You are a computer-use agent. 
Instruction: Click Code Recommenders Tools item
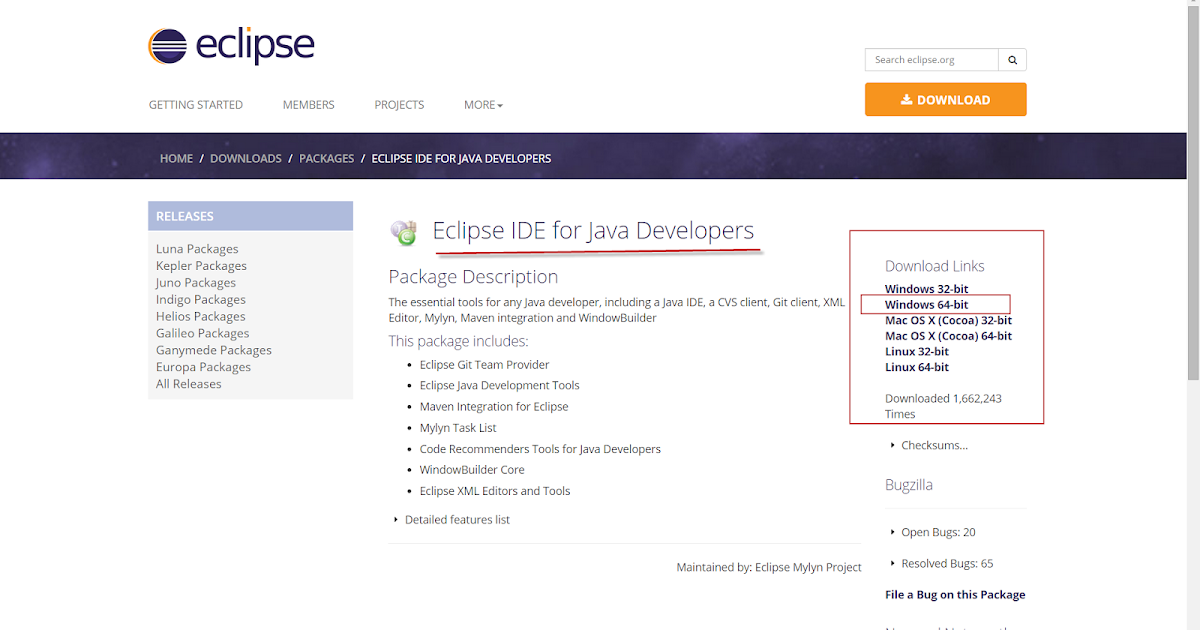540,449
